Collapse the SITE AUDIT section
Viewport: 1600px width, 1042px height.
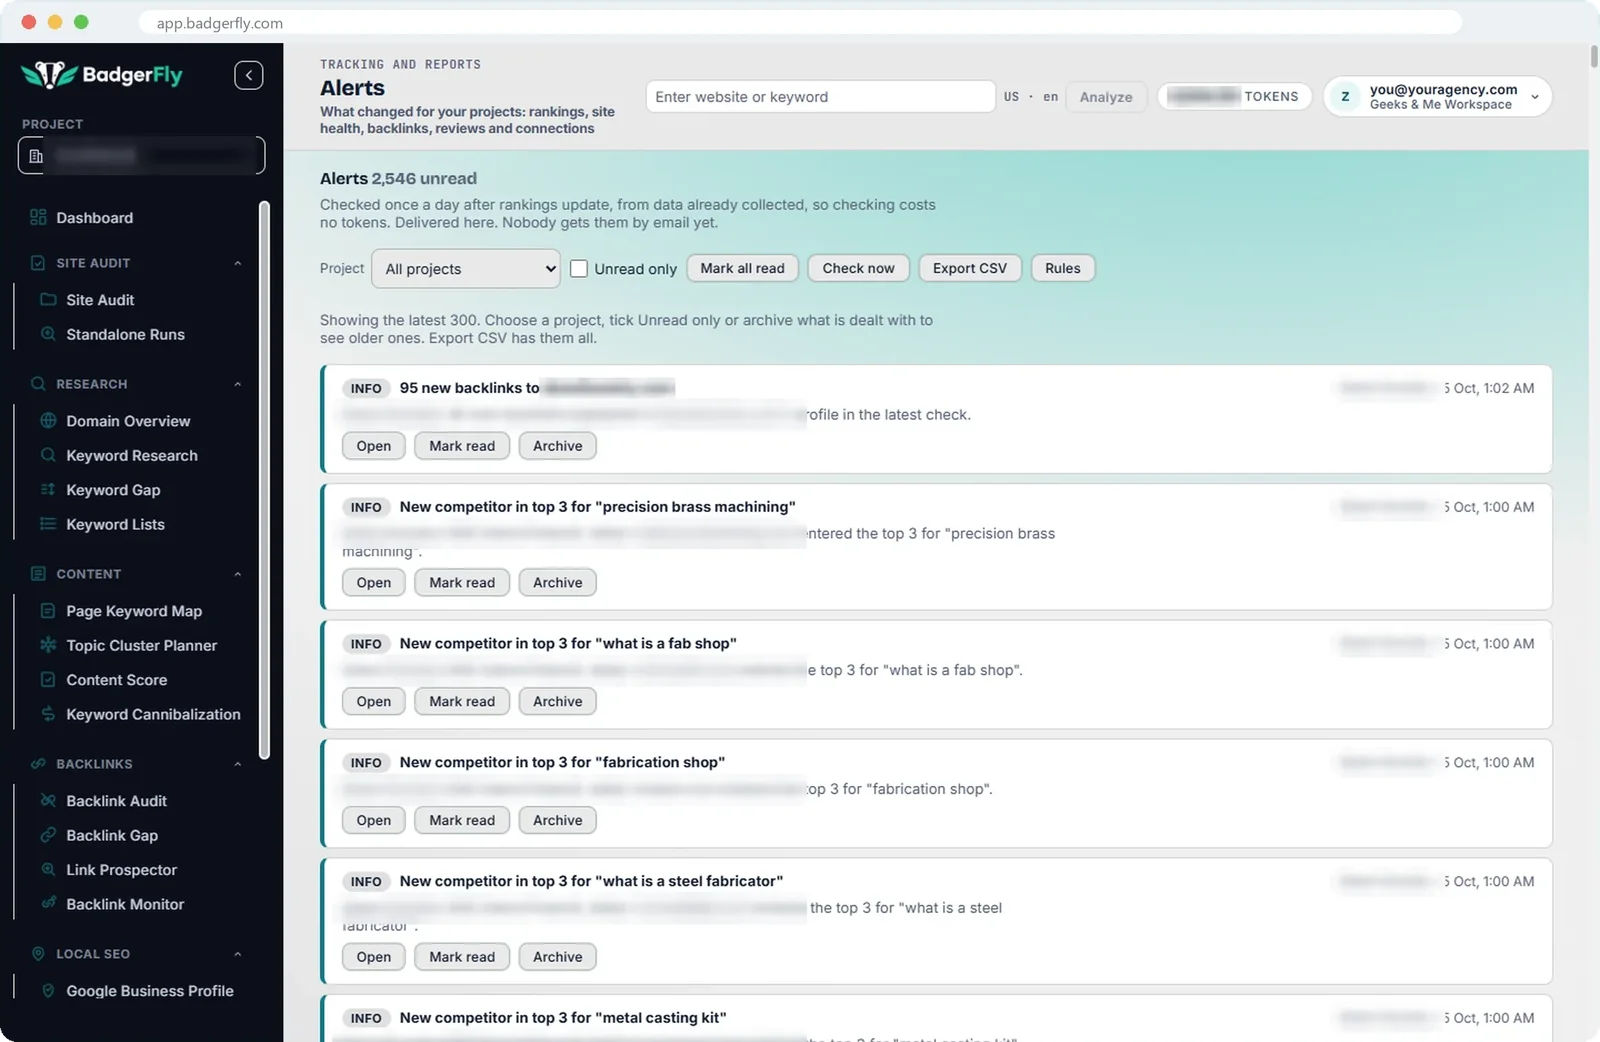tap(238, 263)
